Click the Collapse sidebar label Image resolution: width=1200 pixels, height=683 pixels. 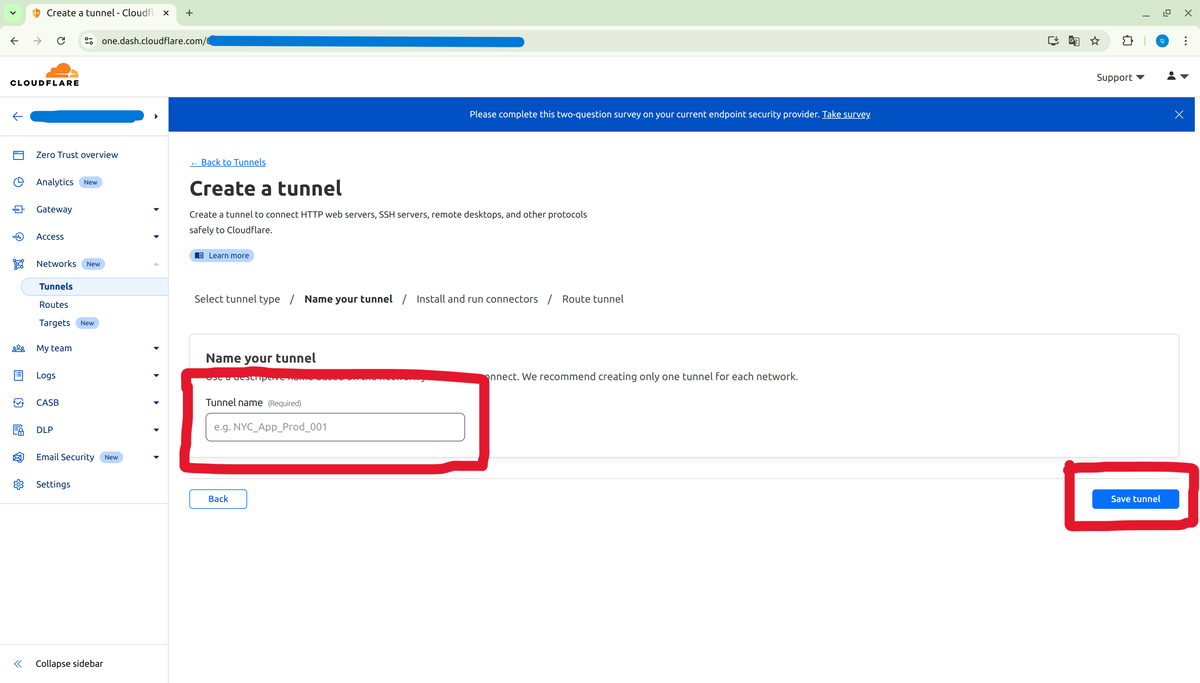tap(69, 664)
